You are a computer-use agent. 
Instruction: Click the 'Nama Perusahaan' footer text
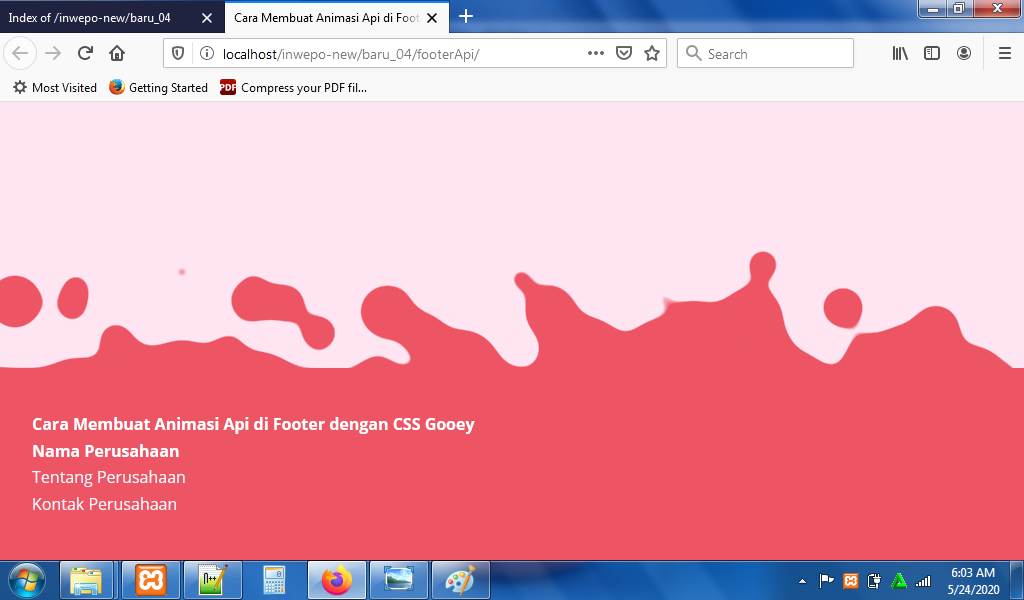(106, 451)
